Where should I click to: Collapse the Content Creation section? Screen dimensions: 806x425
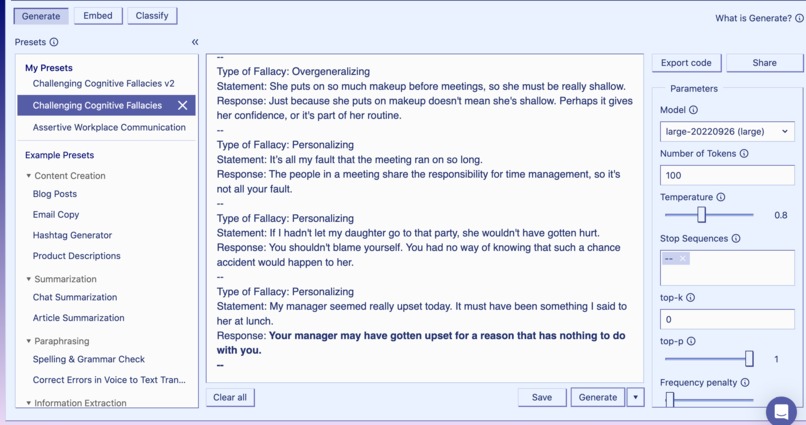click(x=29, y=176)
